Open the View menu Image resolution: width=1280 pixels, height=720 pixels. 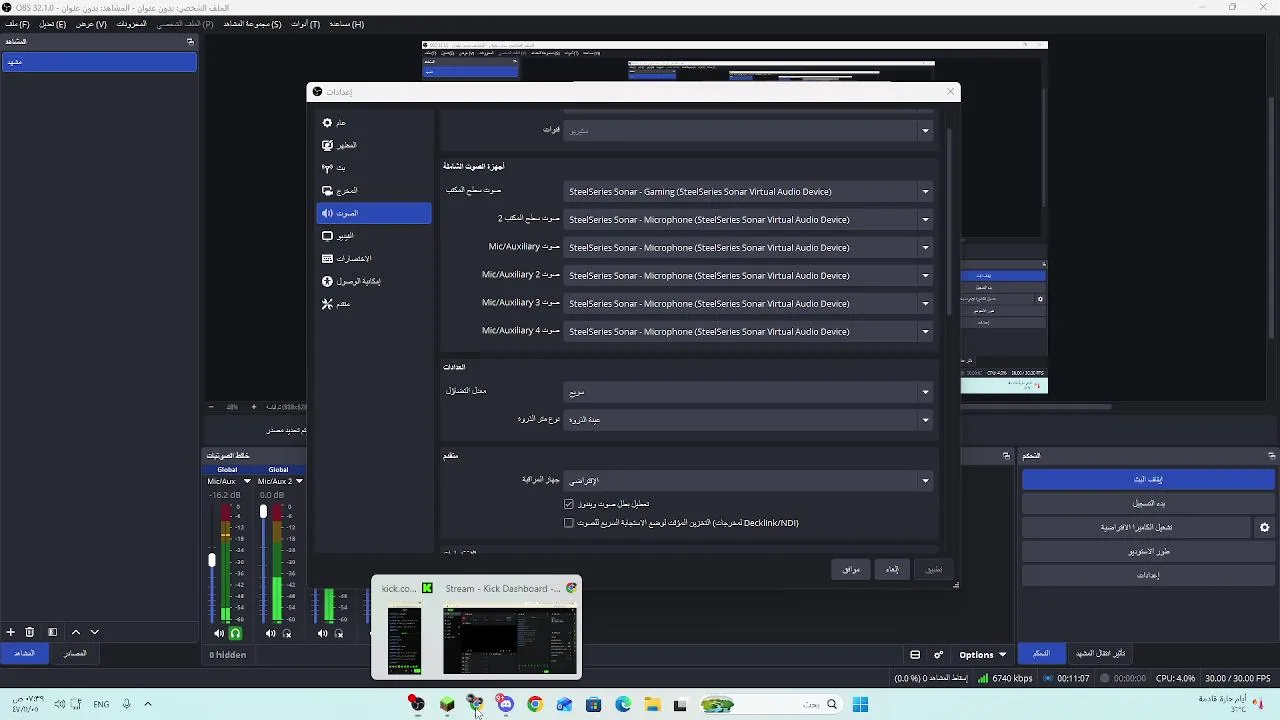(91, 24)
